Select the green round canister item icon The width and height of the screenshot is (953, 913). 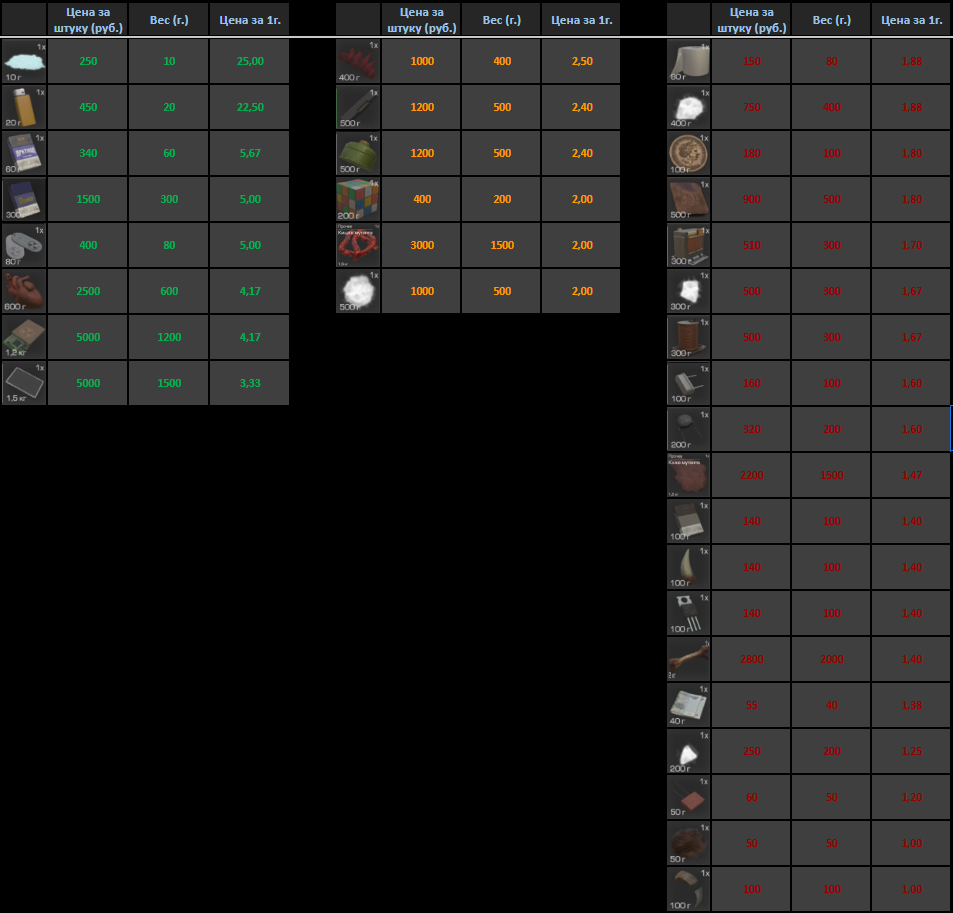(x=357, y=153)
